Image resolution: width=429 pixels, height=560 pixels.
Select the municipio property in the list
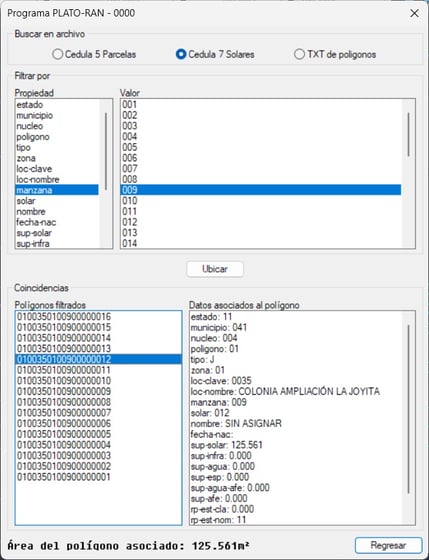[57, 115]
